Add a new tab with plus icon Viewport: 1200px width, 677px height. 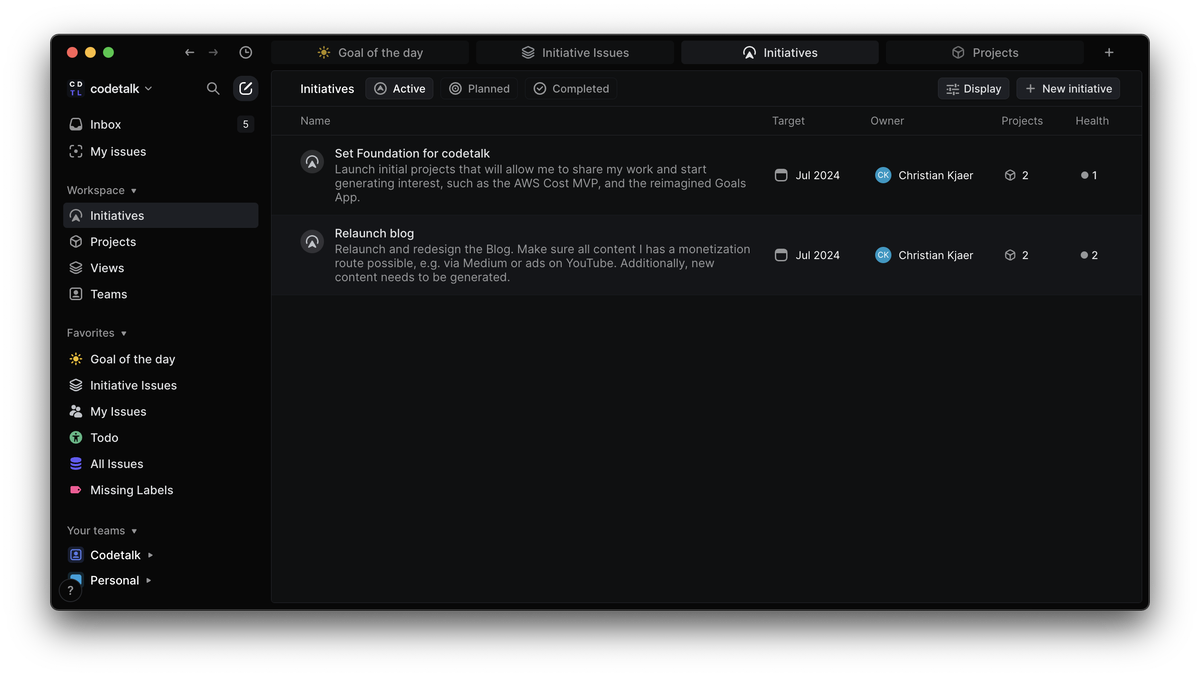tap(1108, 53)
